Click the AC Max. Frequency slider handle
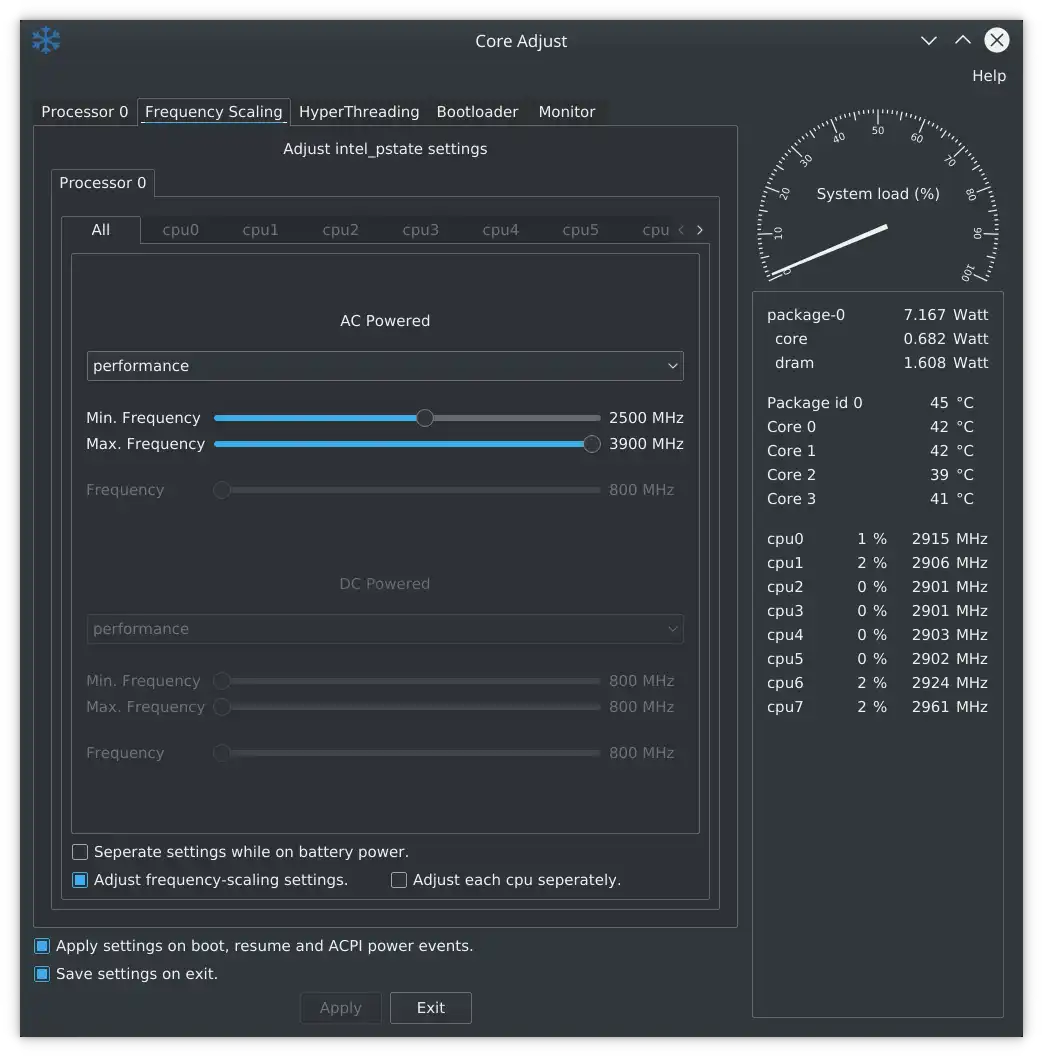Viewport: 1043px width, 1057px height. click(x=591, y=444)
